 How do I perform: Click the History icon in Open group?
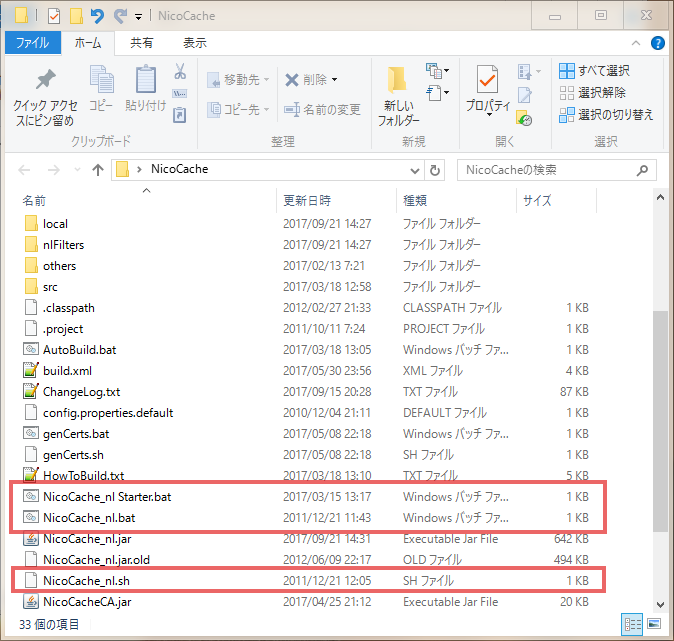coord(524,118)
